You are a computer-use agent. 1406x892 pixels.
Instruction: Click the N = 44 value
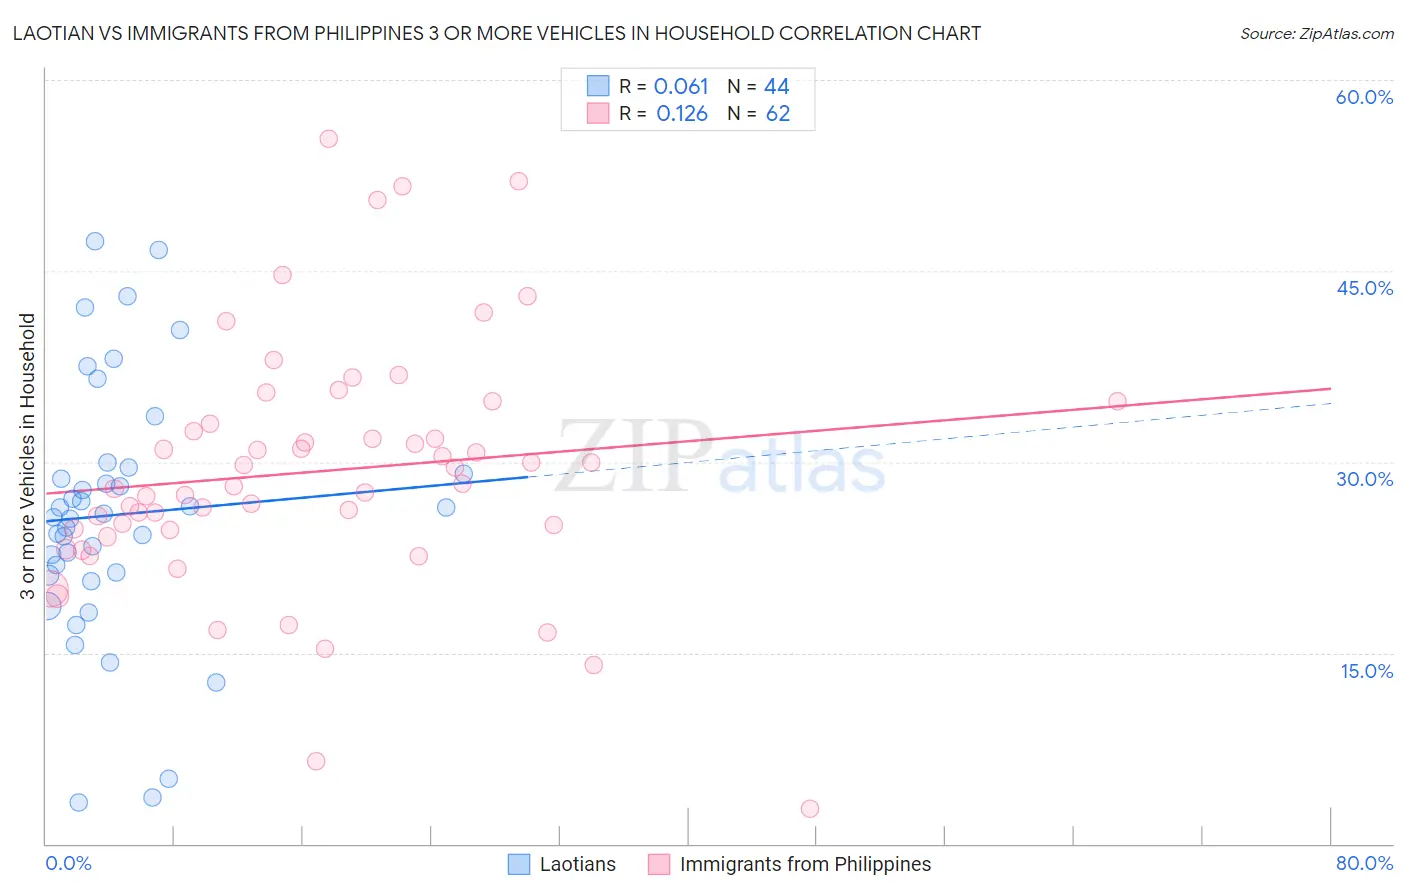pos(758,86)
